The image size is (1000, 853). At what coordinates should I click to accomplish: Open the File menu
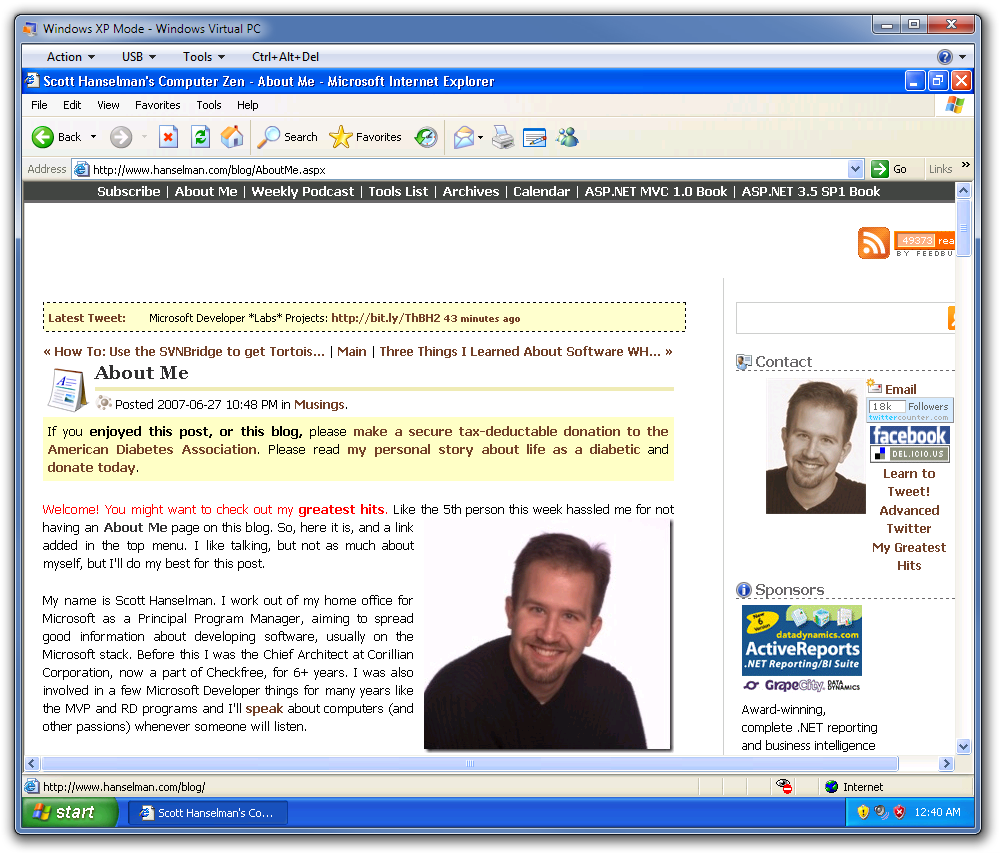pos(39,105)
